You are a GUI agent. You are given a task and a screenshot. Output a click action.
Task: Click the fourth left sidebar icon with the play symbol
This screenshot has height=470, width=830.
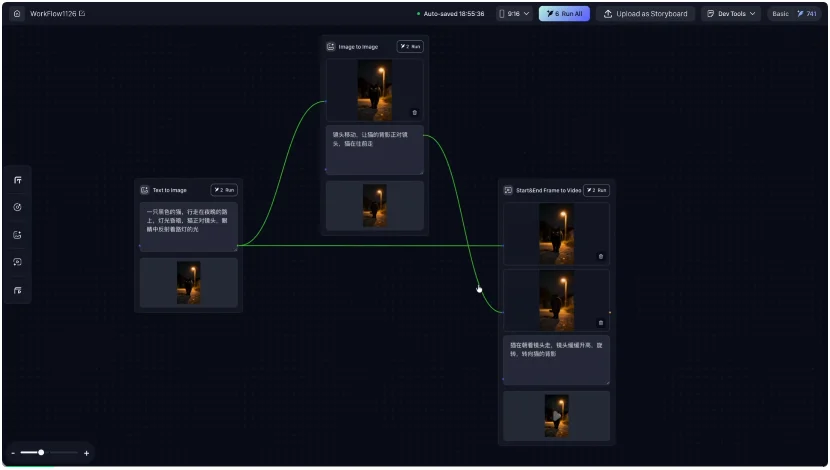point(17,262)
